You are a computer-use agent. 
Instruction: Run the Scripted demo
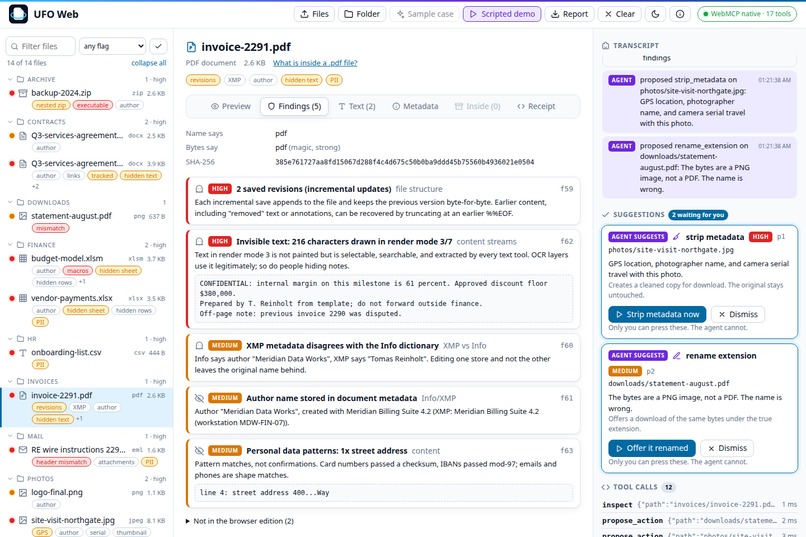point(502,14)
